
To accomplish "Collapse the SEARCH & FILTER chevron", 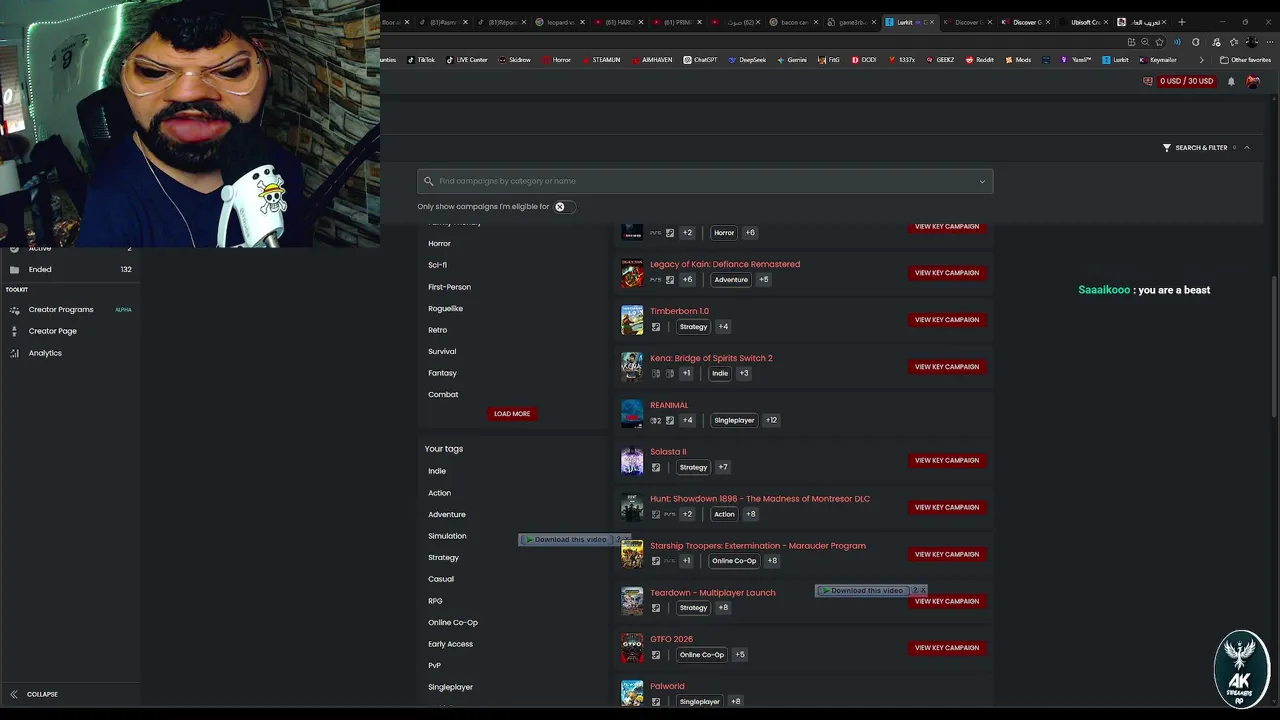I will (1247, 148).
